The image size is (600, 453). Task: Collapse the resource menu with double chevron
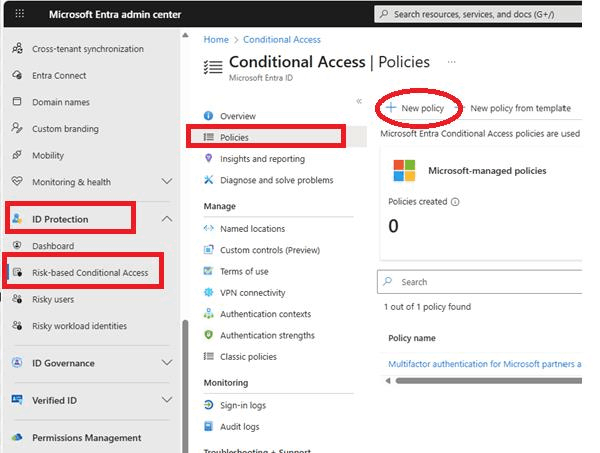click(359, 101)
